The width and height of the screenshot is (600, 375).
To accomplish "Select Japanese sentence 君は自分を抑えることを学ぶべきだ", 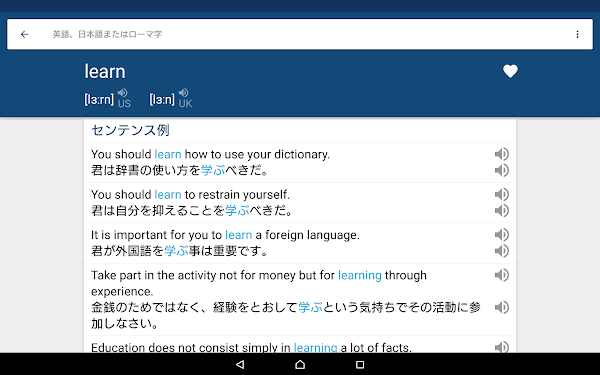I will point(191,210).
